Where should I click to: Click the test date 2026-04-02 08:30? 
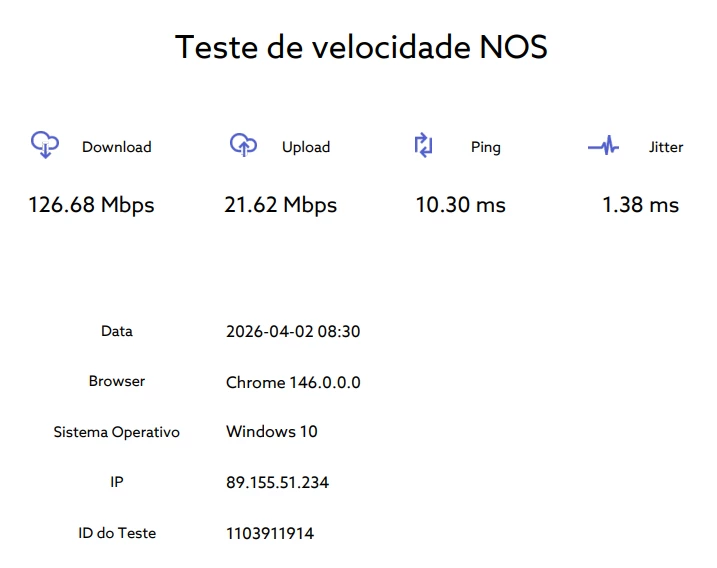[x=293, y=332]
